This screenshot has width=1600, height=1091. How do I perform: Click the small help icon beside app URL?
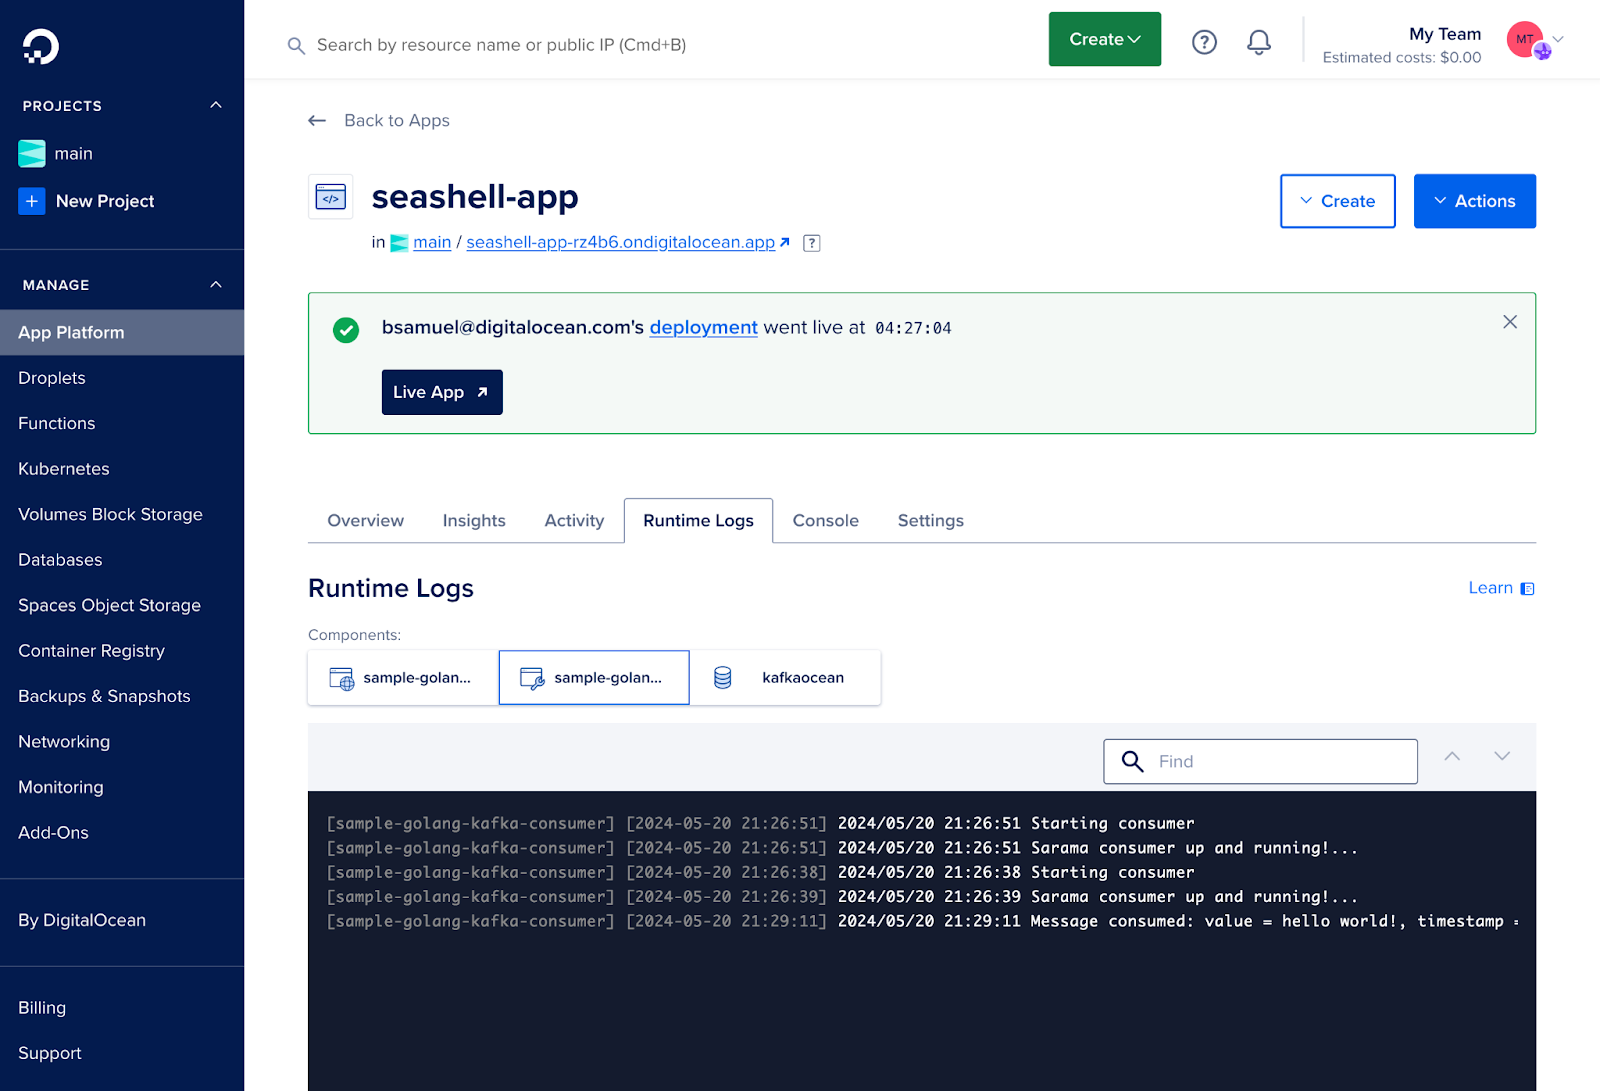pos(812,243)
